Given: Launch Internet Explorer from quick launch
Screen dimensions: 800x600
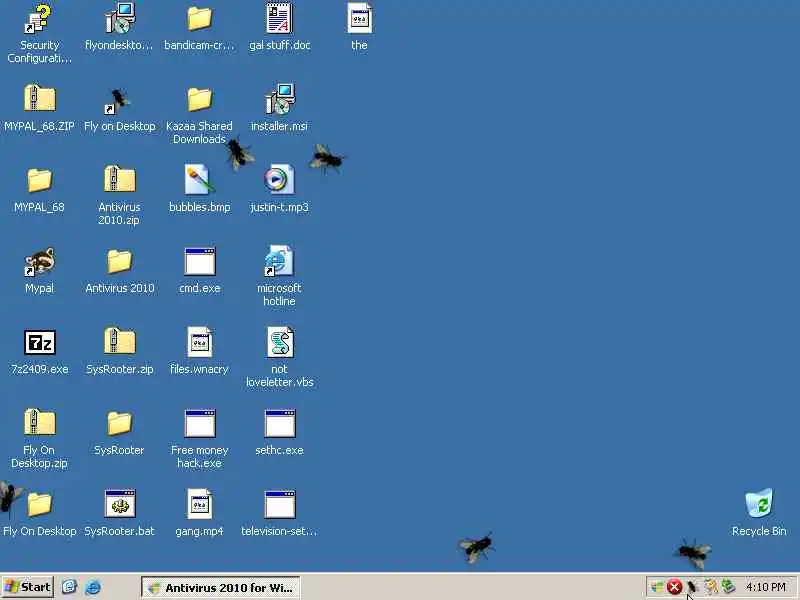Looking at the screenshot, I should 93,587.
